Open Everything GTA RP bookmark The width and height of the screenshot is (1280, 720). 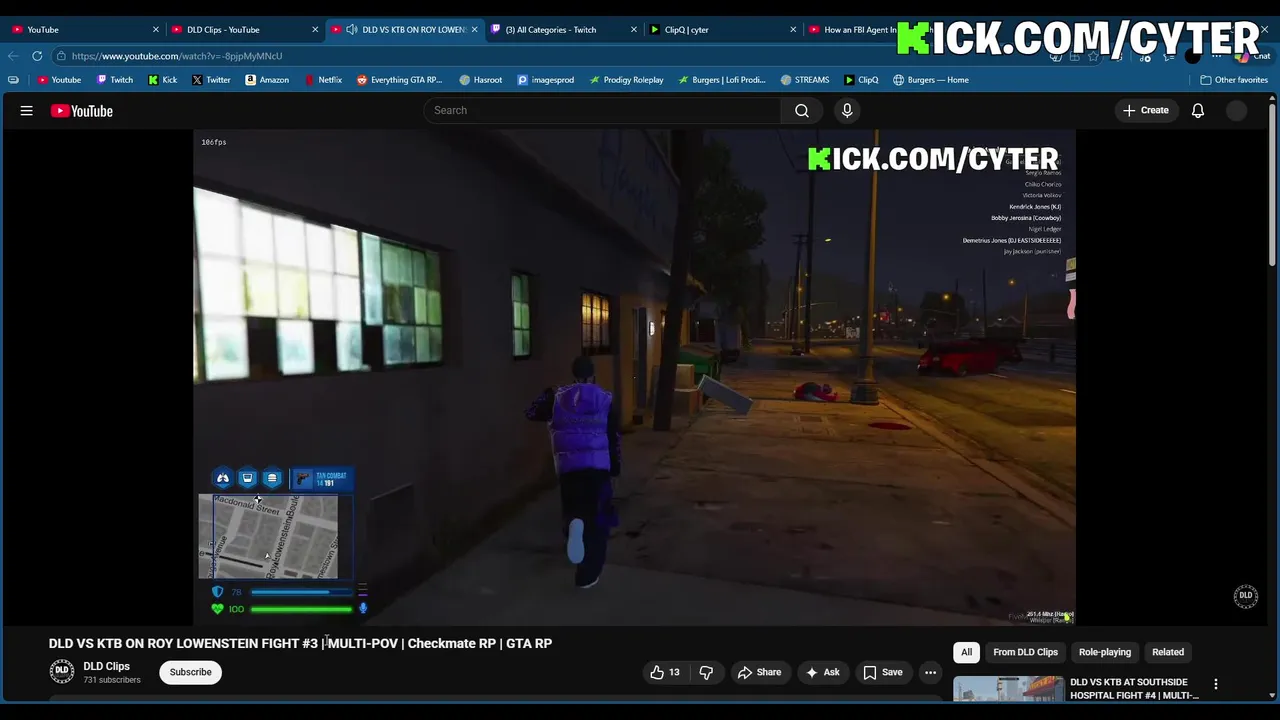[399, 80]
